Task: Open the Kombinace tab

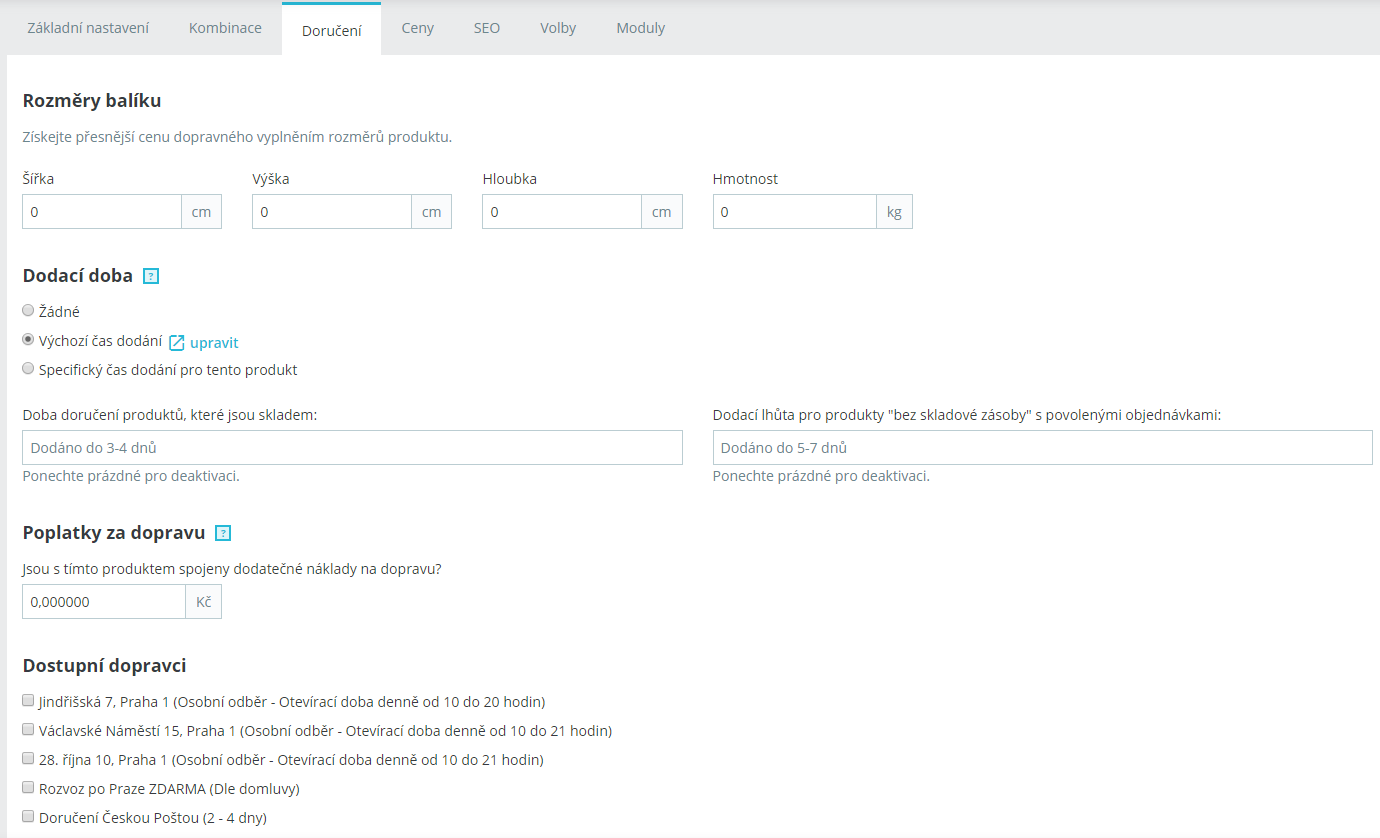Action: pos(225,28)
